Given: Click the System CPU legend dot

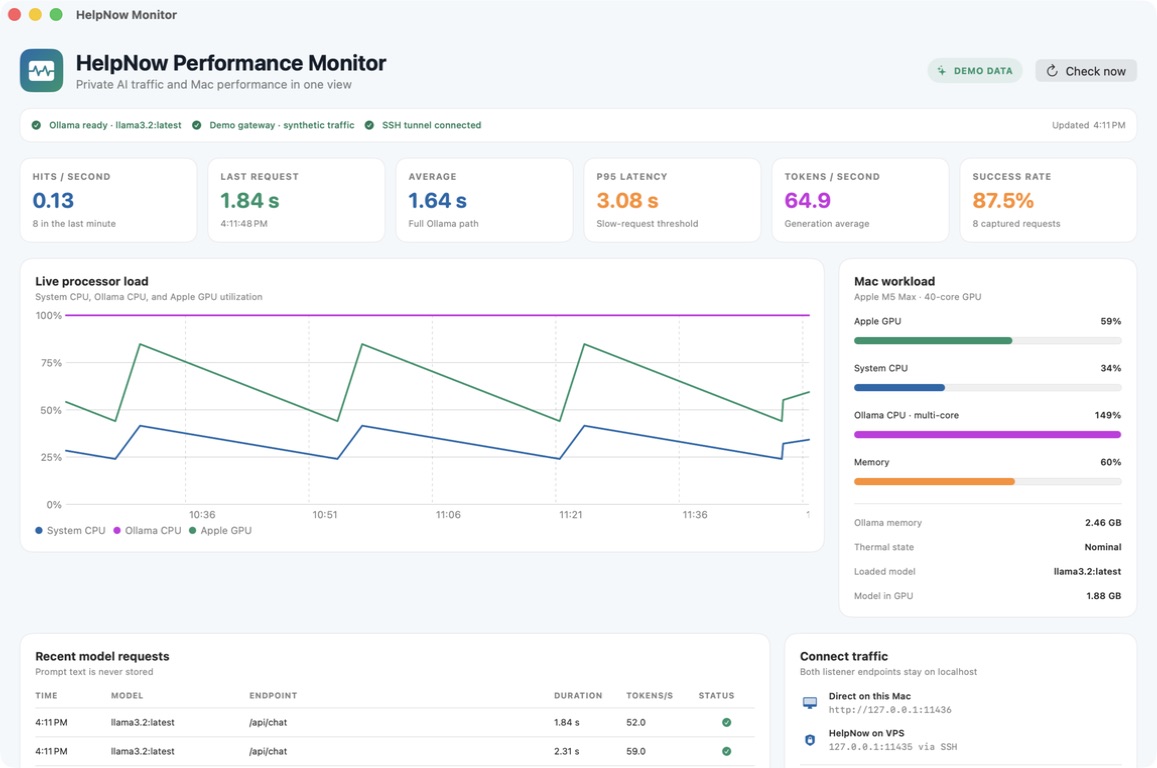Looking at the screenshot, I should [x=38, y=530].
